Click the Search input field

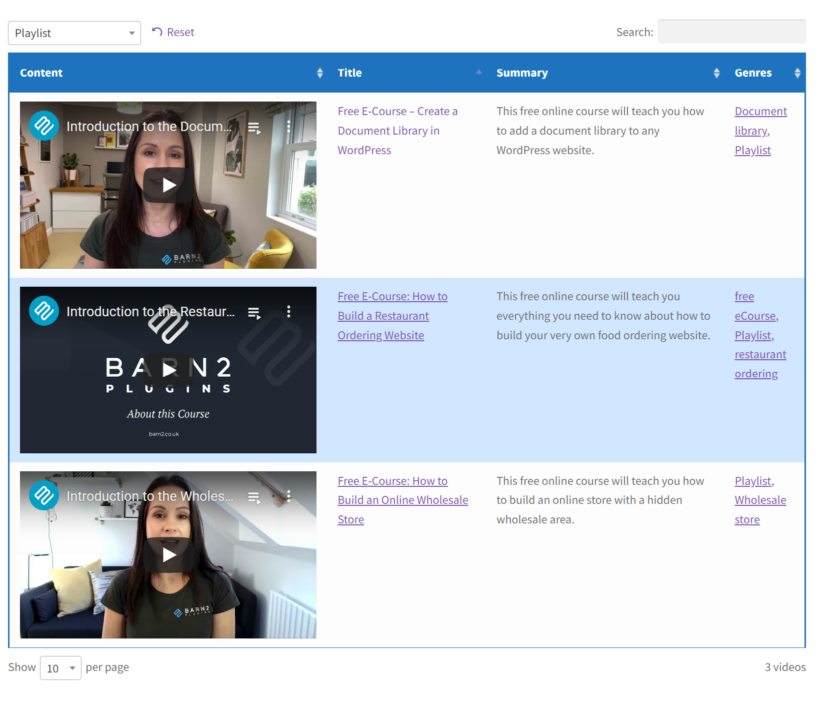click(731, 32)
